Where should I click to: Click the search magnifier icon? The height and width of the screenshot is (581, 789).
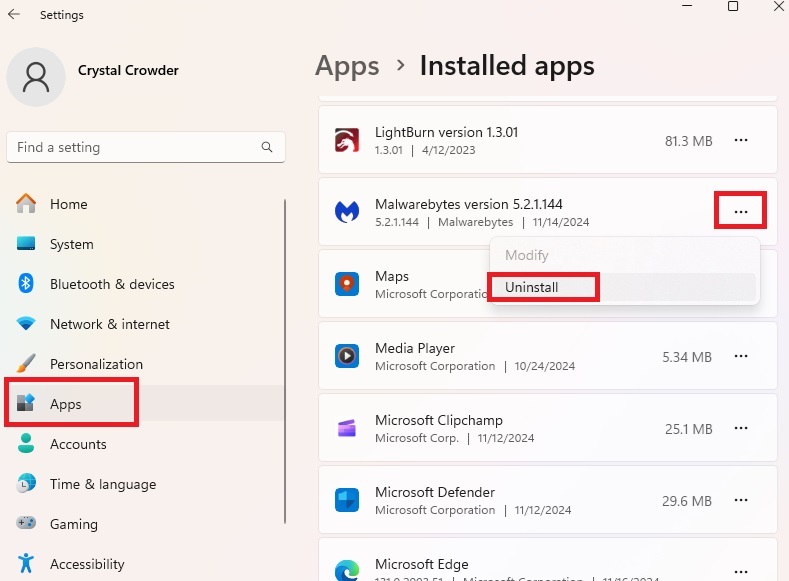tap(267, 147)
